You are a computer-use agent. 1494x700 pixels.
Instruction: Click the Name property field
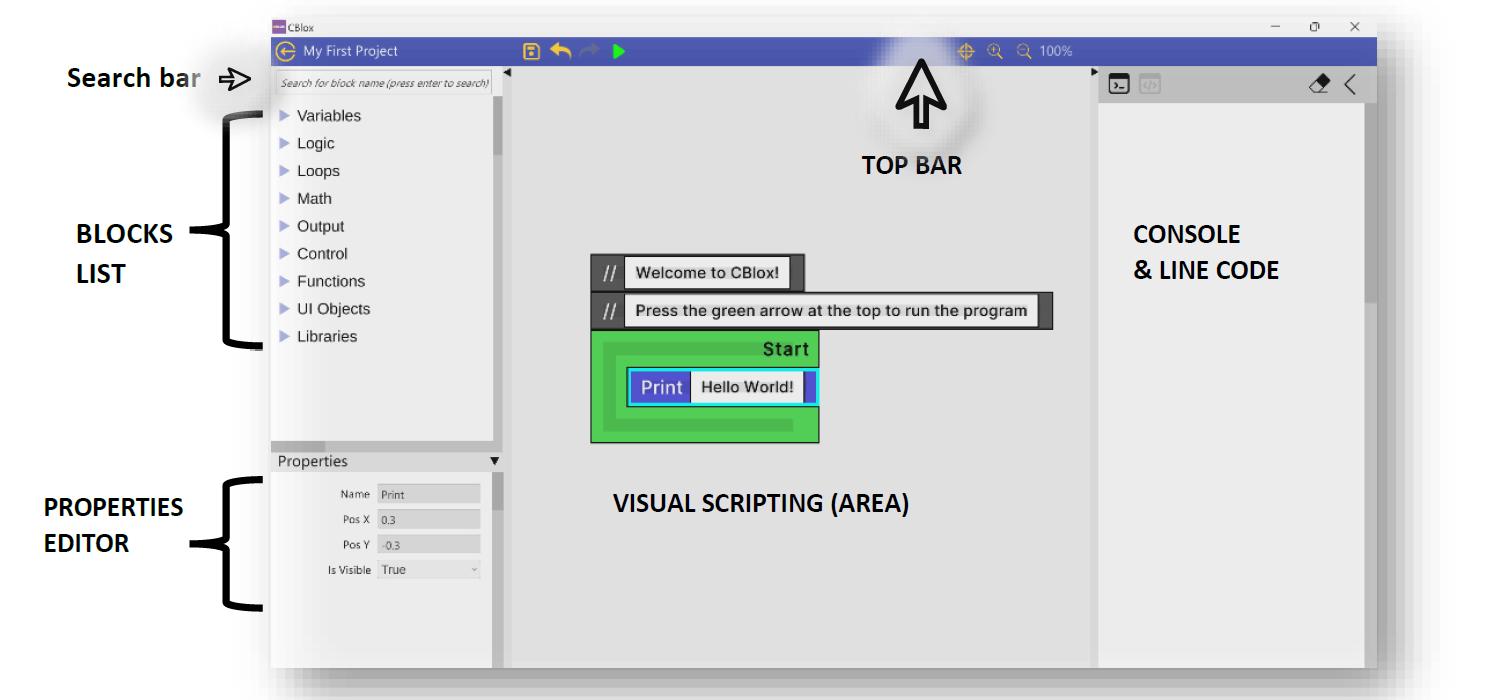click(x=429, y=494)
